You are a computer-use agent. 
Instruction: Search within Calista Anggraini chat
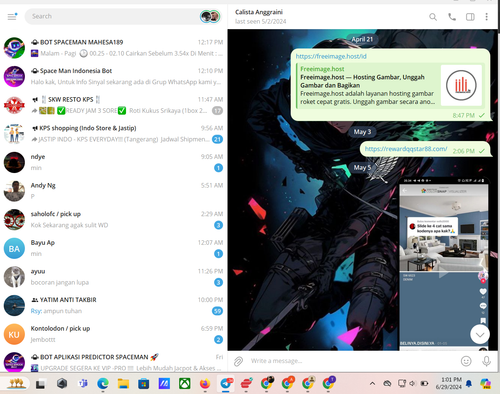point(433,17)
